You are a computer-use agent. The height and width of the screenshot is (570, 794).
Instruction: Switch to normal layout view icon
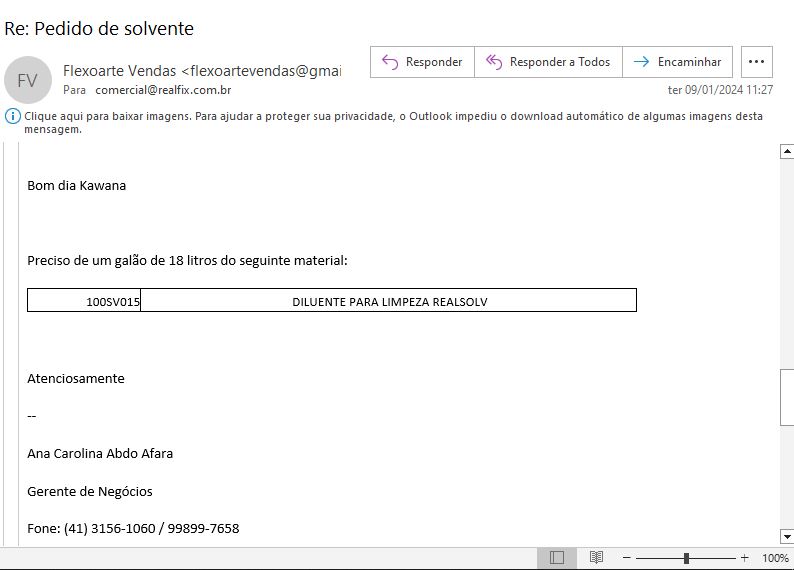pos(557,558)
